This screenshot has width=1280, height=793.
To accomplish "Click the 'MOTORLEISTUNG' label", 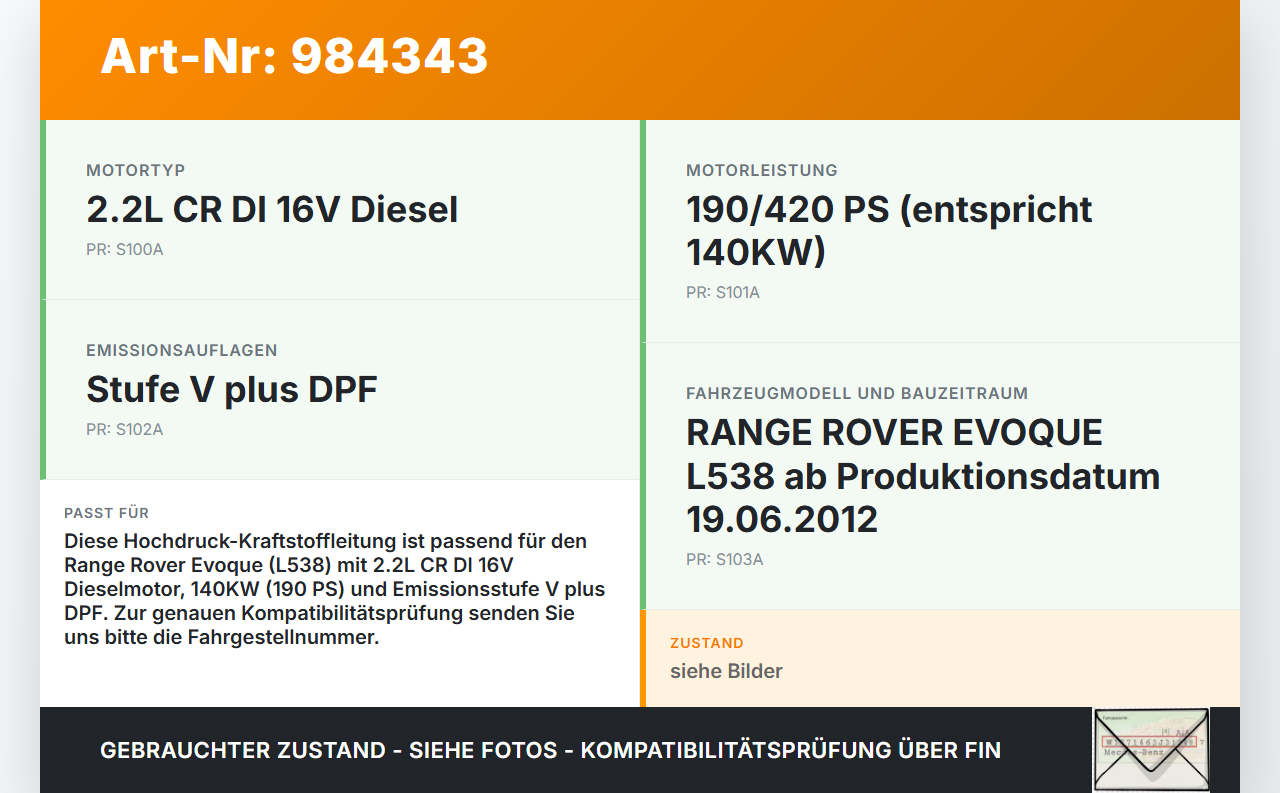I will 762,170.
